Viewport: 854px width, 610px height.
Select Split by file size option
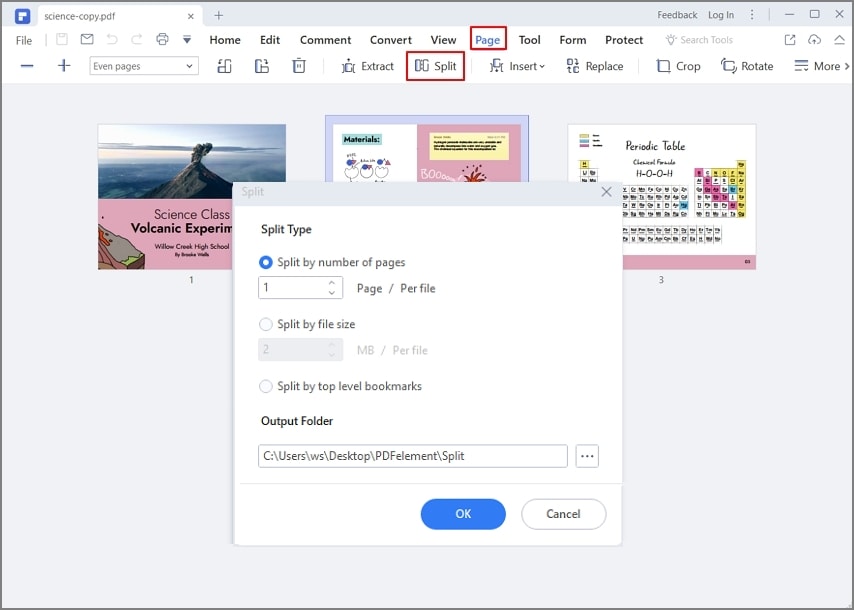[307, 325]
